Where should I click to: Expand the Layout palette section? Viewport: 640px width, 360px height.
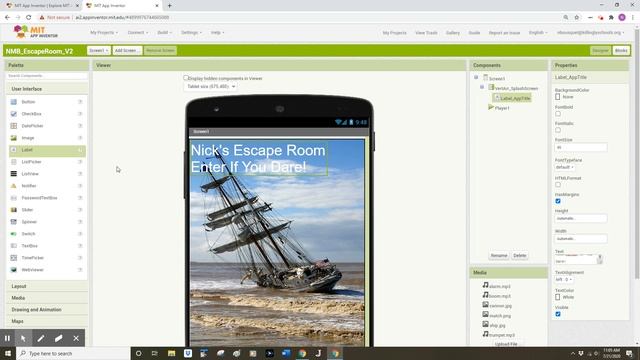47,286
